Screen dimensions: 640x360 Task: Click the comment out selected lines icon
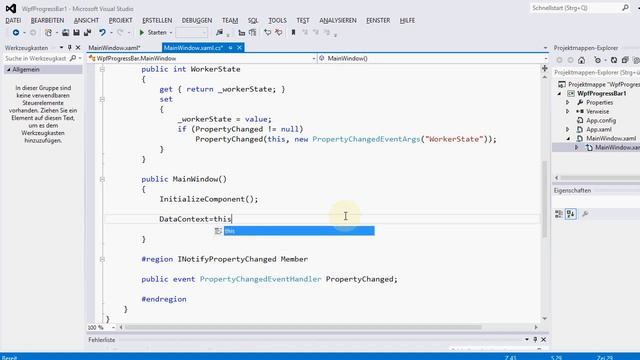[267, 32]
